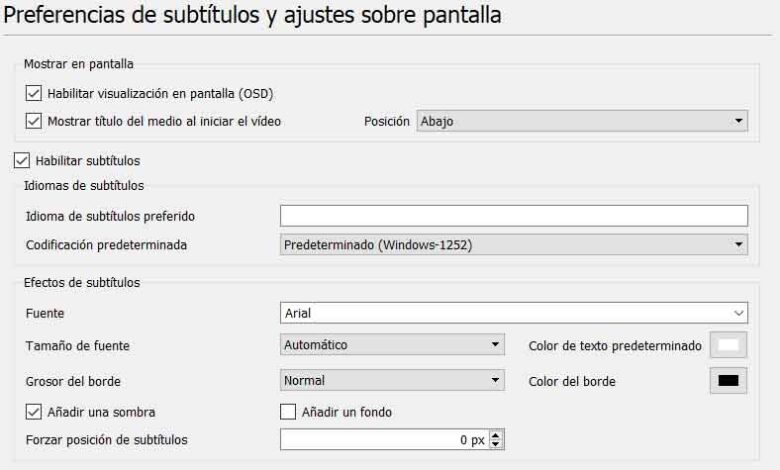
Task: Pick the Color de texto predeterminado swatch
Action: click(728, 346)
